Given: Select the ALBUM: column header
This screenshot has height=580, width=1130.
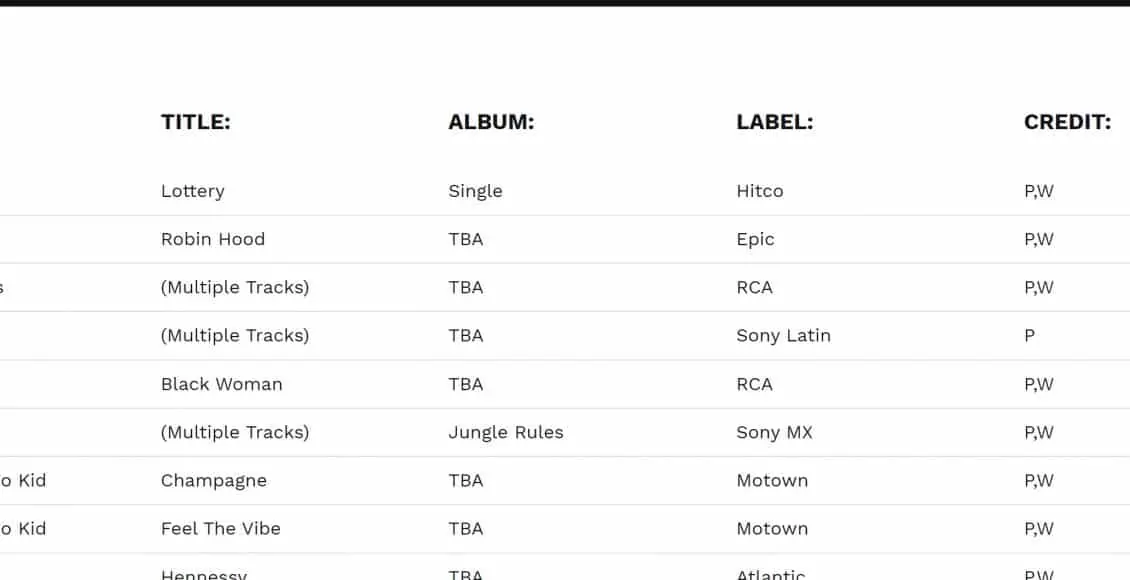Looking at the screenshot, I should click(491, 122).
